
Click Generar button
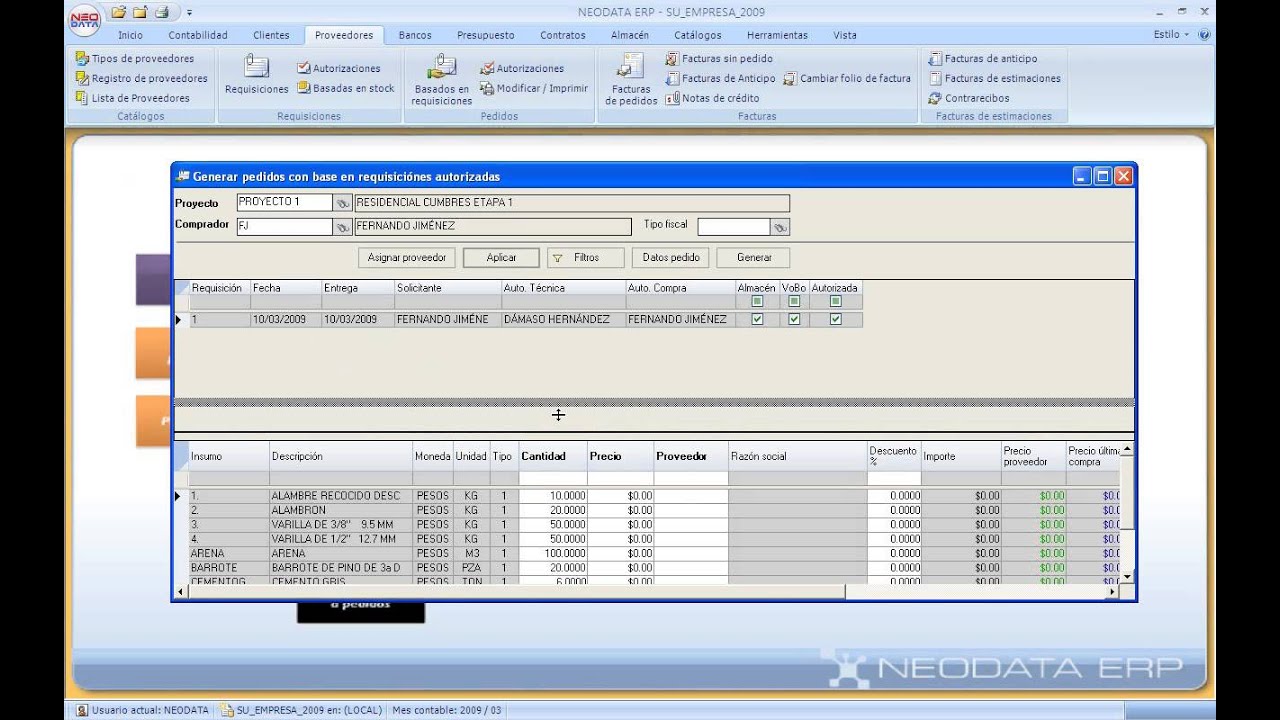click(x=754, y=257)
